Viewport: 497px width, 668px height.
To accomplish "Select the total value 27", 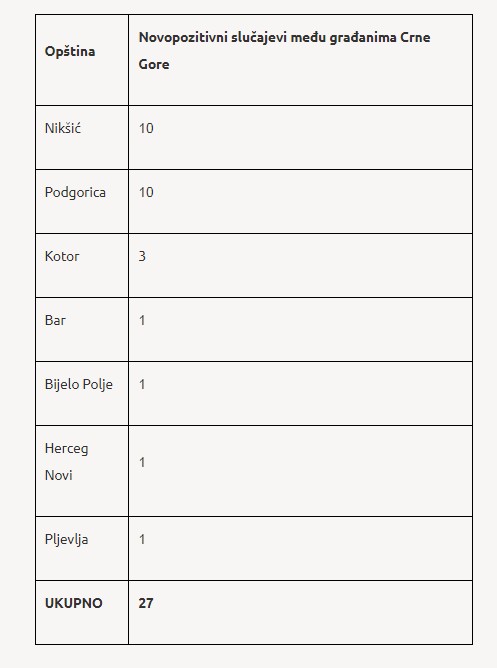I will (x=146, y=603).
